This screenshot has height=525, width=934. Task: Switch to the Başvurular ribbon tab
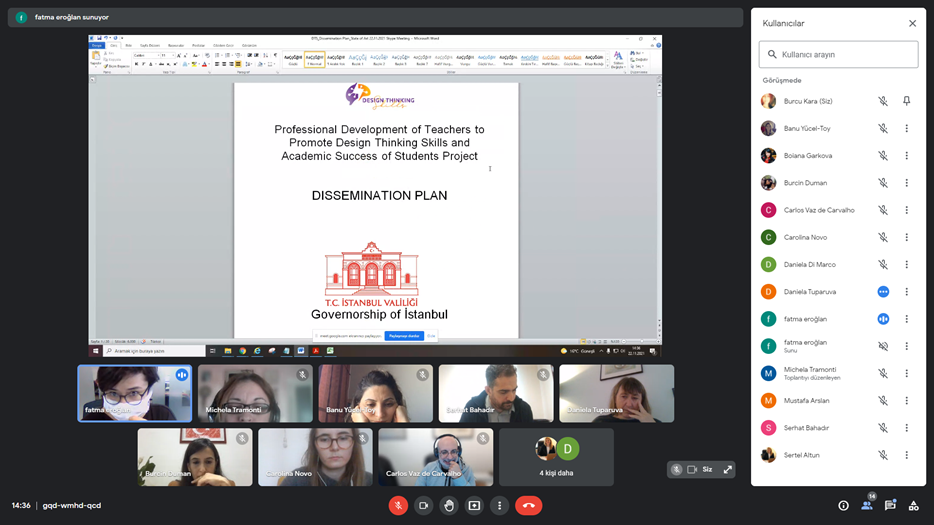pyautogui.click(x=176, y=45)
